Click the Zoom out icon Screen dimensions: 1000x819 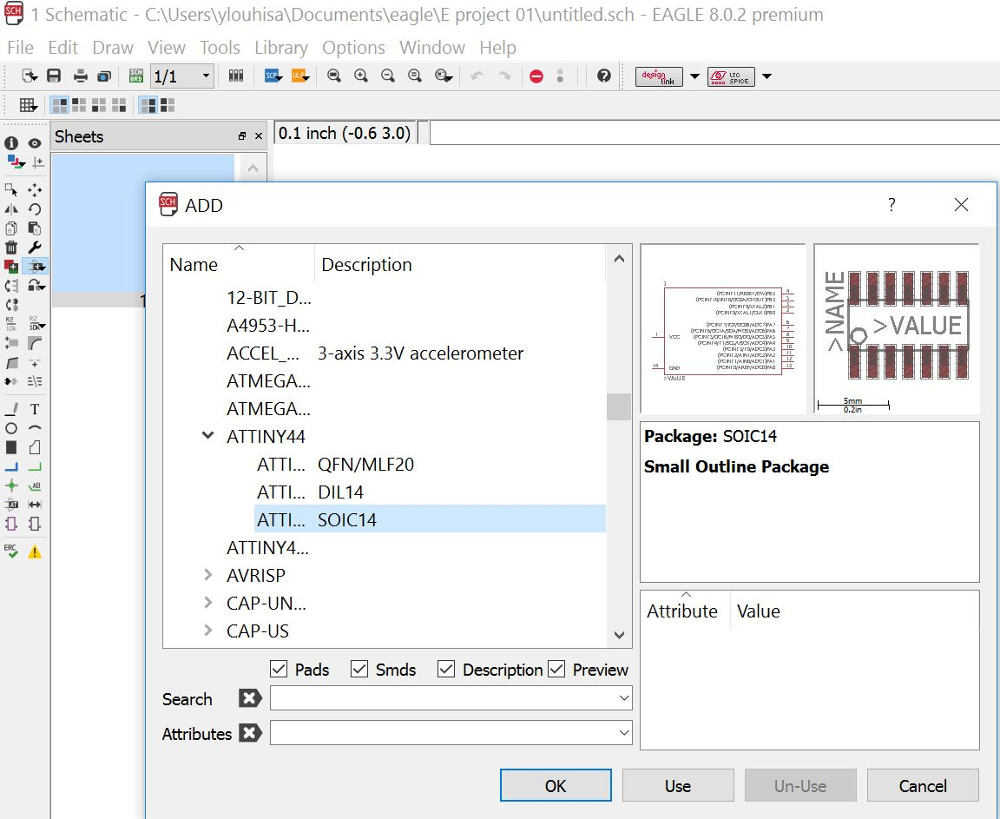coord(388,76)
